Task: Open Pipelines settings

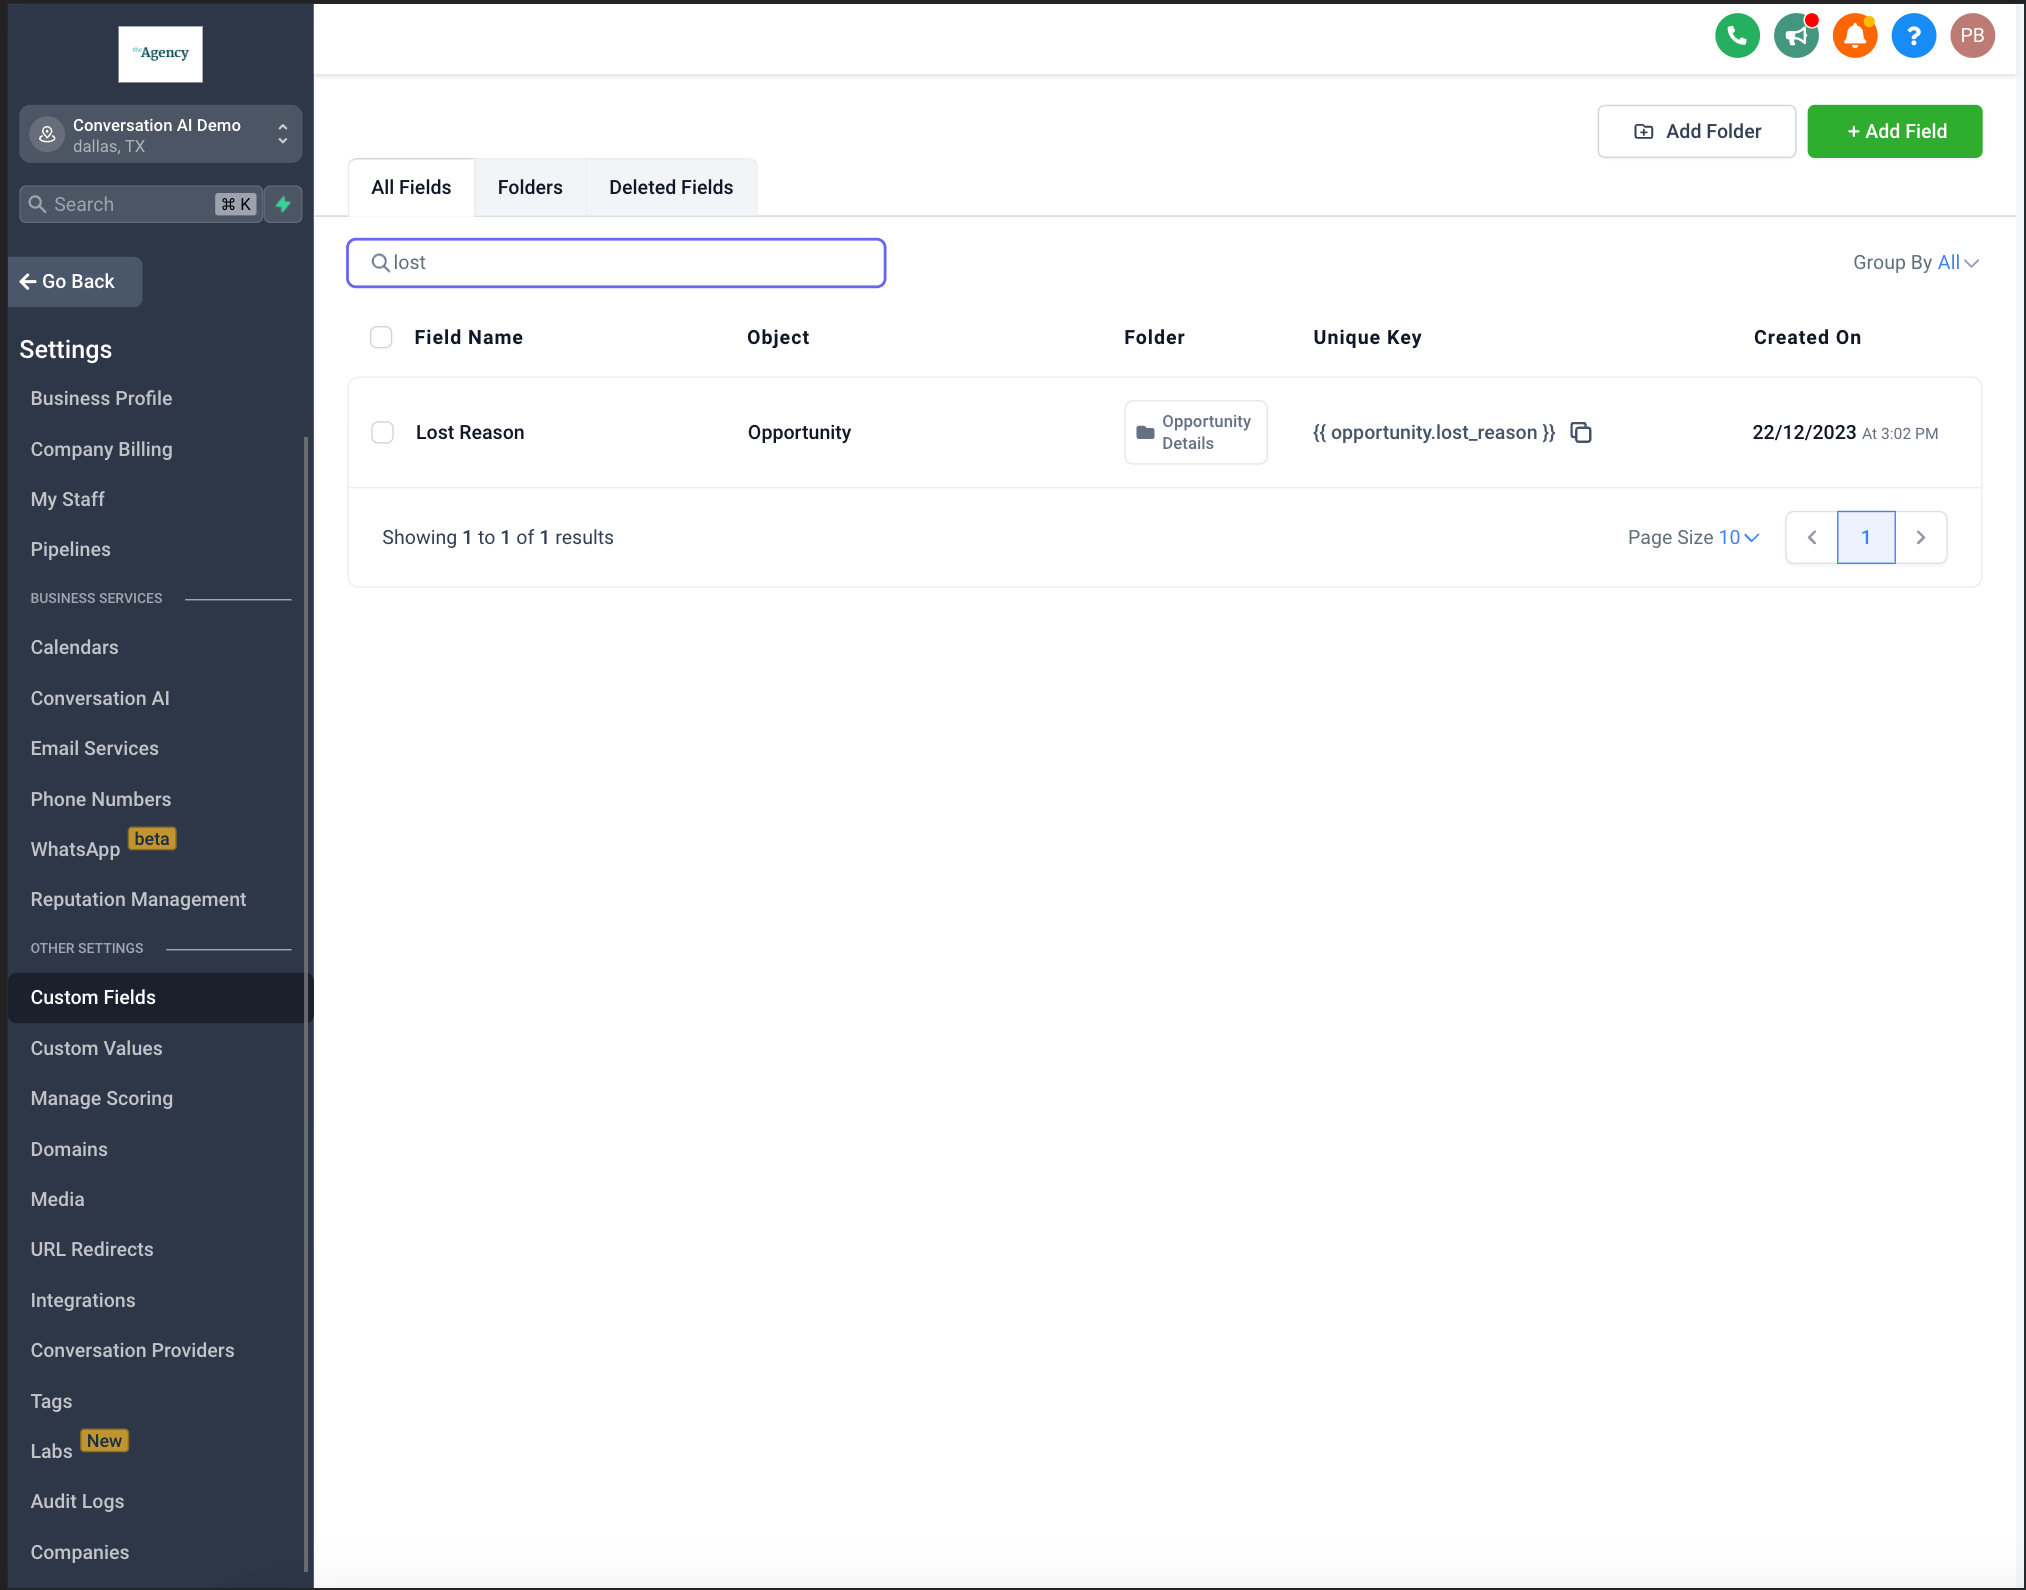Action: (70, 549)
